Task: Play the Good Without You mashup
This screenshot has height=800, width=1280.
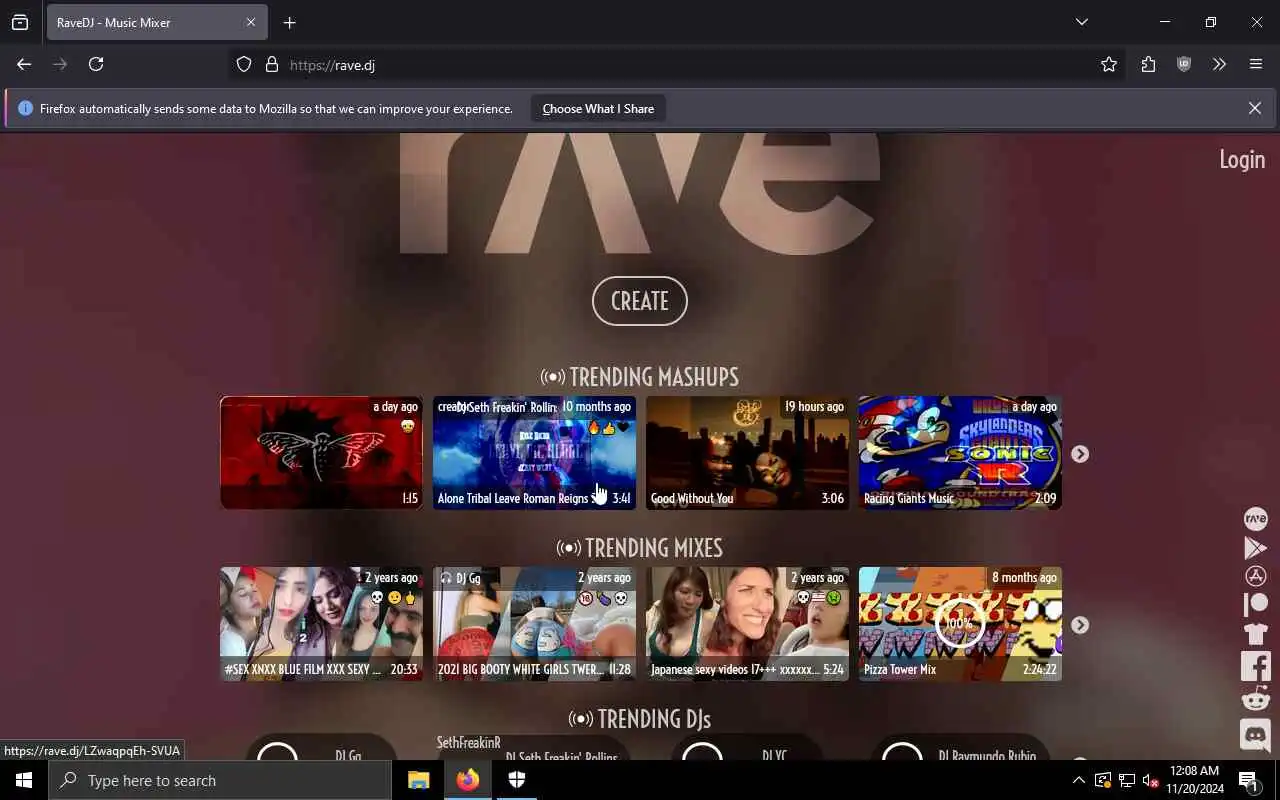Action: click(747, 453)
